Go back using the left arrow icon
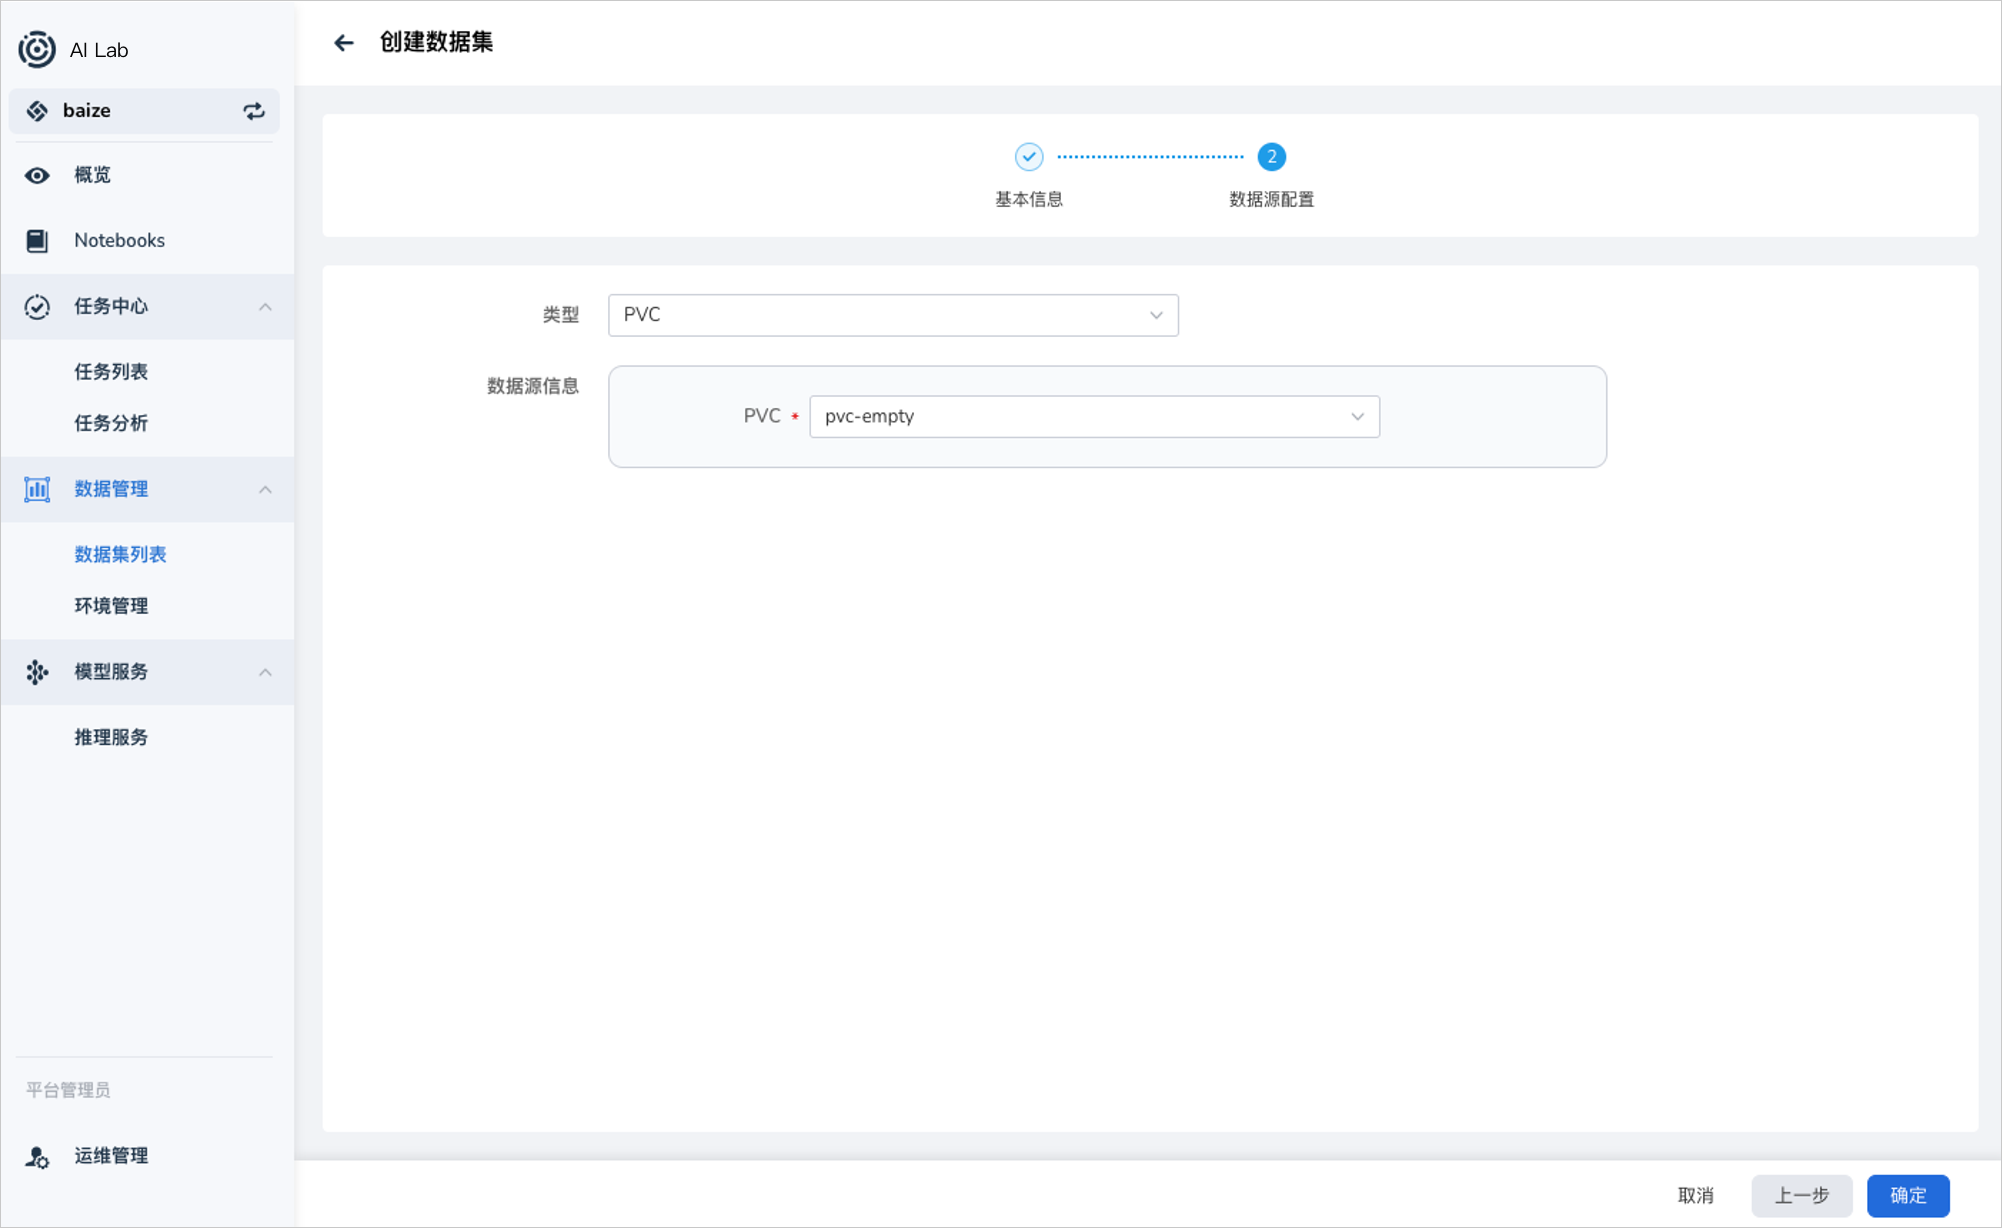This screenshot has height=1228, width=2002. [x=344, y=43]
